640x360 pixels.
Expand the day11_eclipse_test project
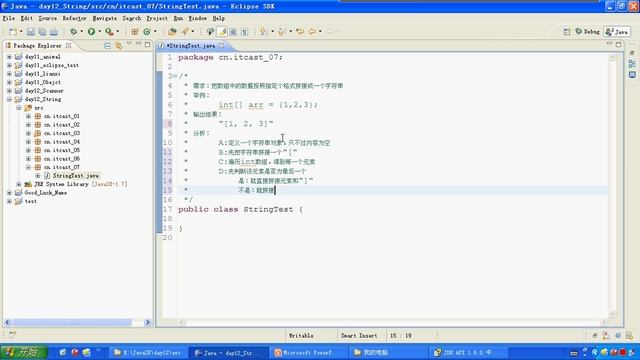point(9,65)
